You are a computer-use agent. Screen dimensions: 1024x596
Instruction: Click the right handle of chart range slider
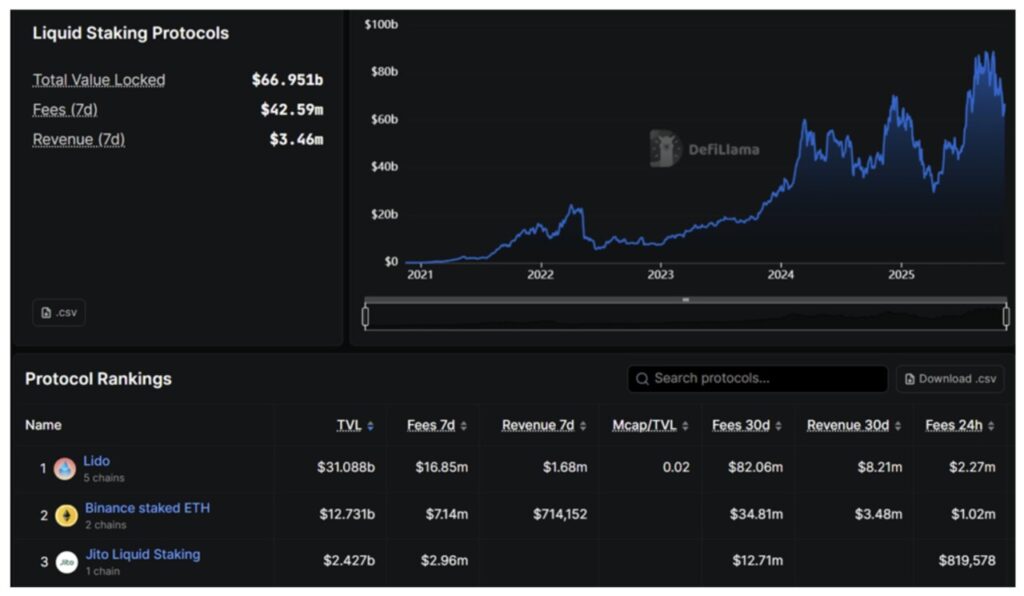click(1006, 317)
